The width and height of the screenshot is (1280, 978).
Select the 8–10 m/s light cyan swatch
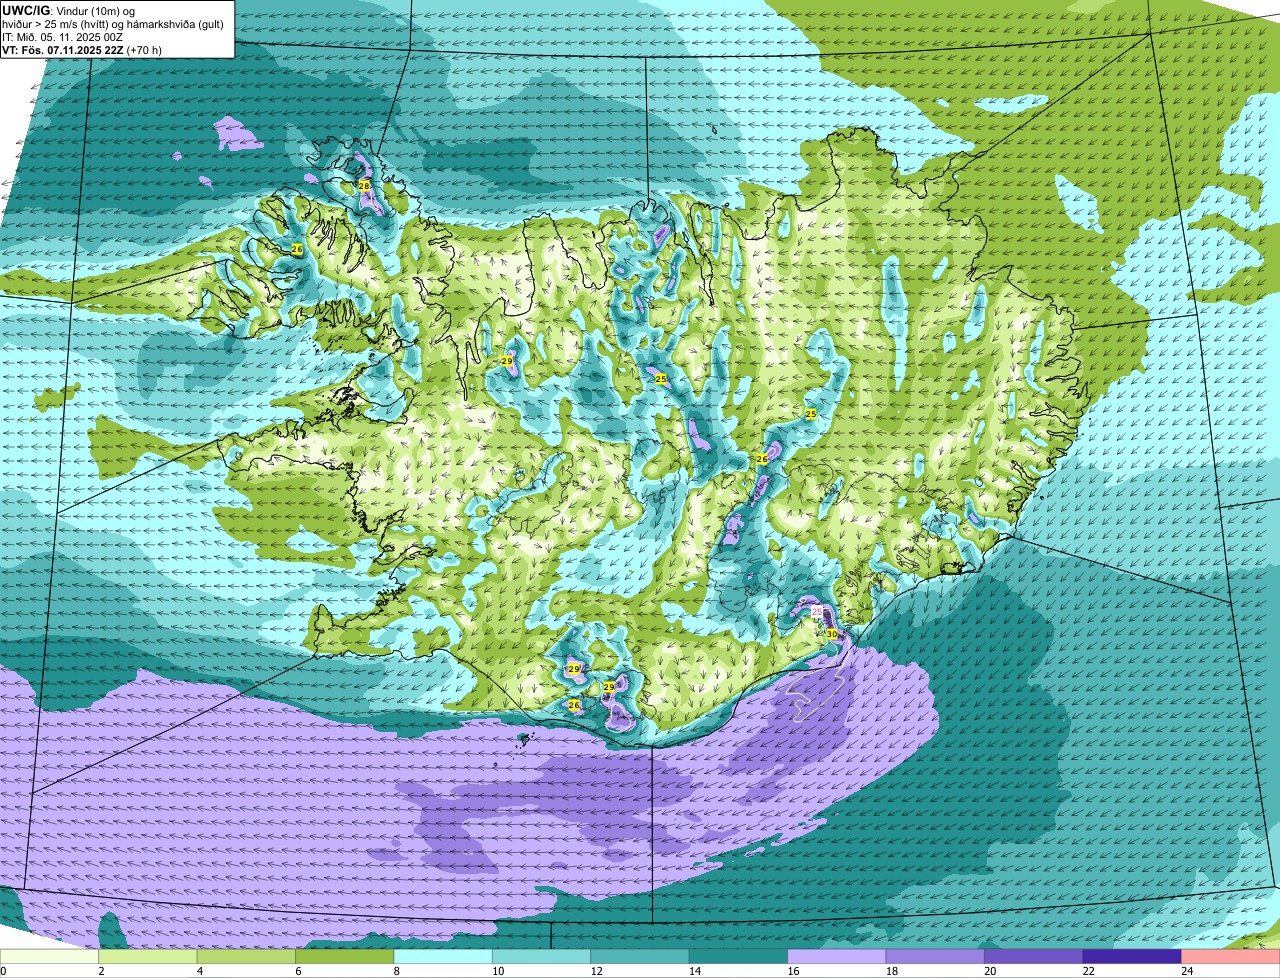[x=444, y=956]
